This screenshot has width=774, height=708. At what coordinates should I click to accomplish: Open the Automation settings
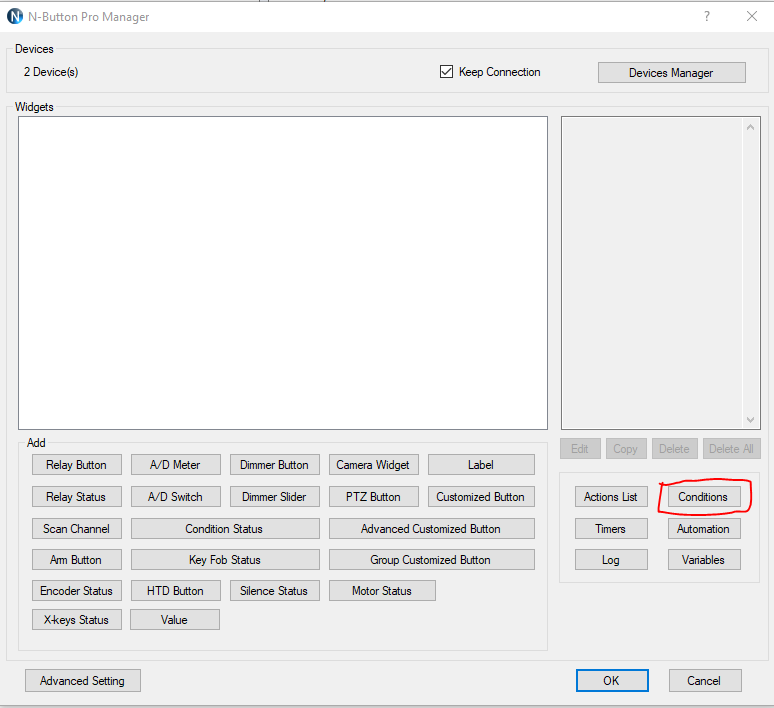pyautogui.click(x=704, y=529)
